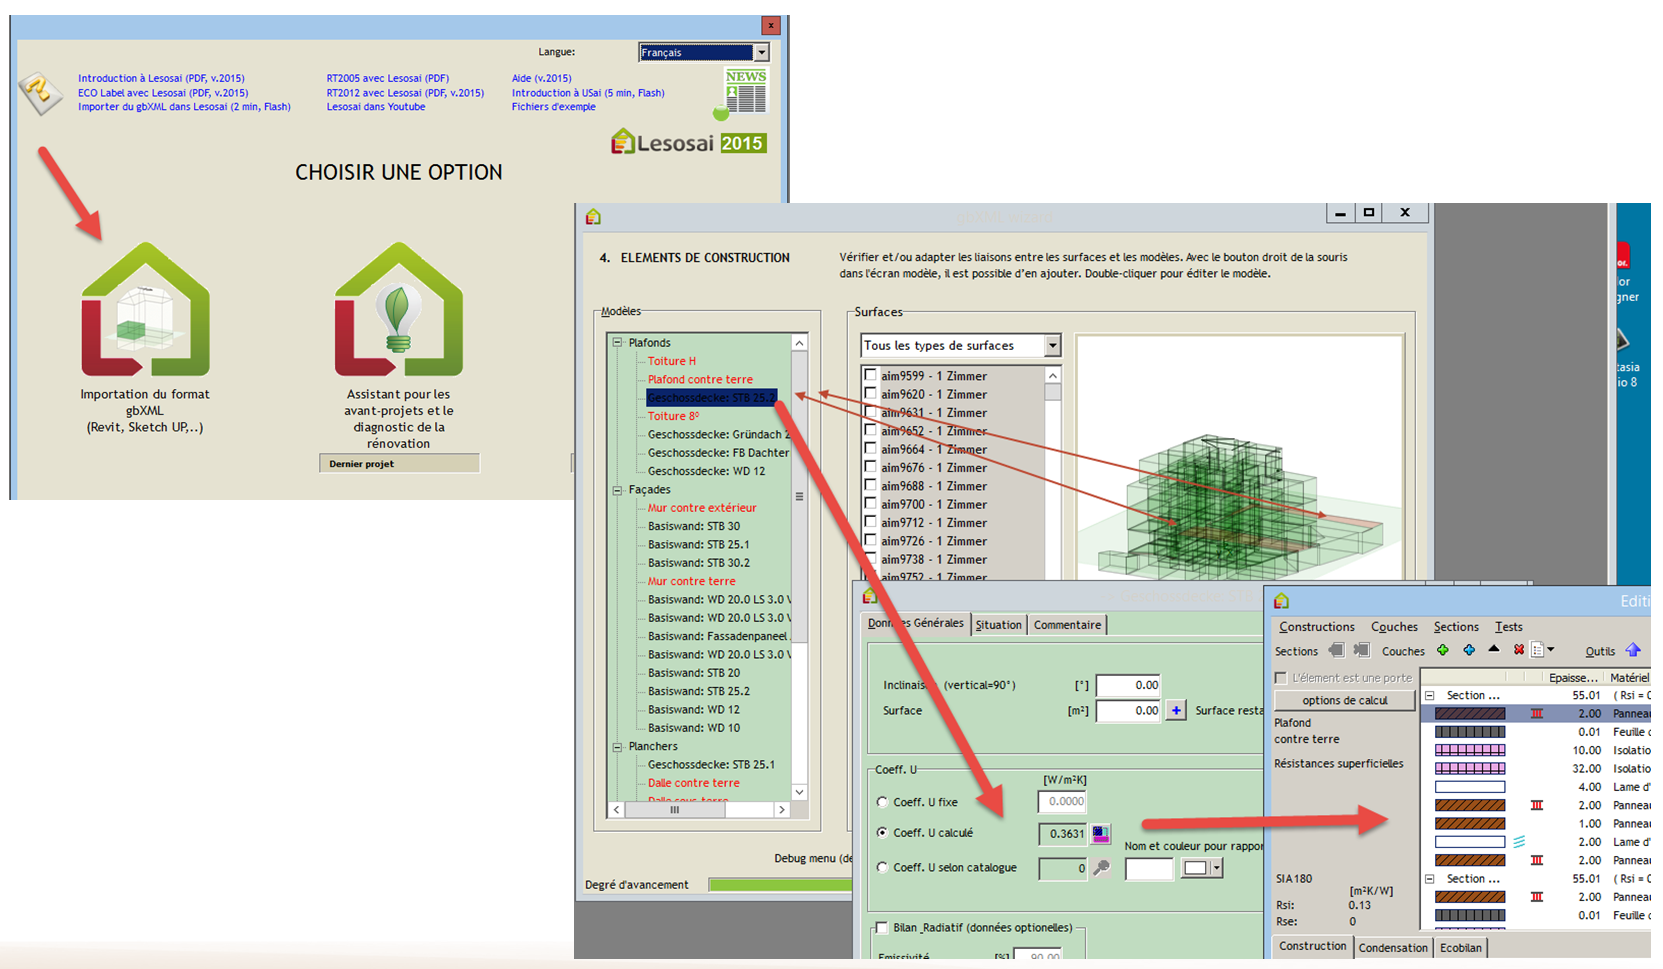Click the green plus add layer icon
The height and width of the screenshot is (969, 1663).
click(x=1443, y=650)
